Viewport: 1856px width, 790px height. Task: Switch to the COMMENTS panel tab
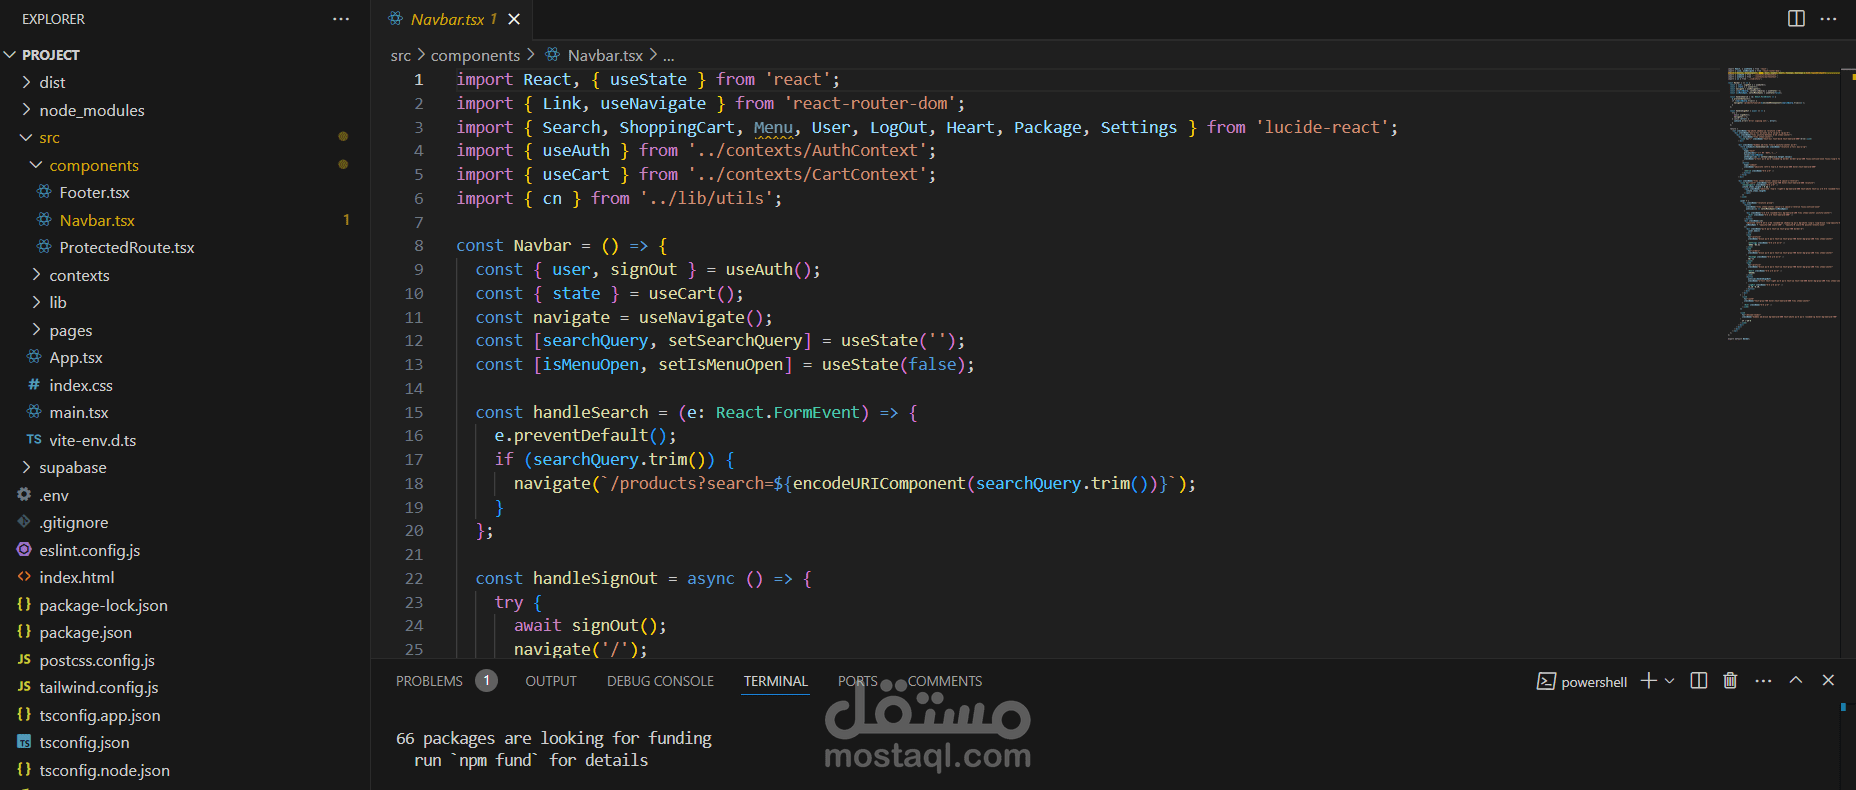945,681
